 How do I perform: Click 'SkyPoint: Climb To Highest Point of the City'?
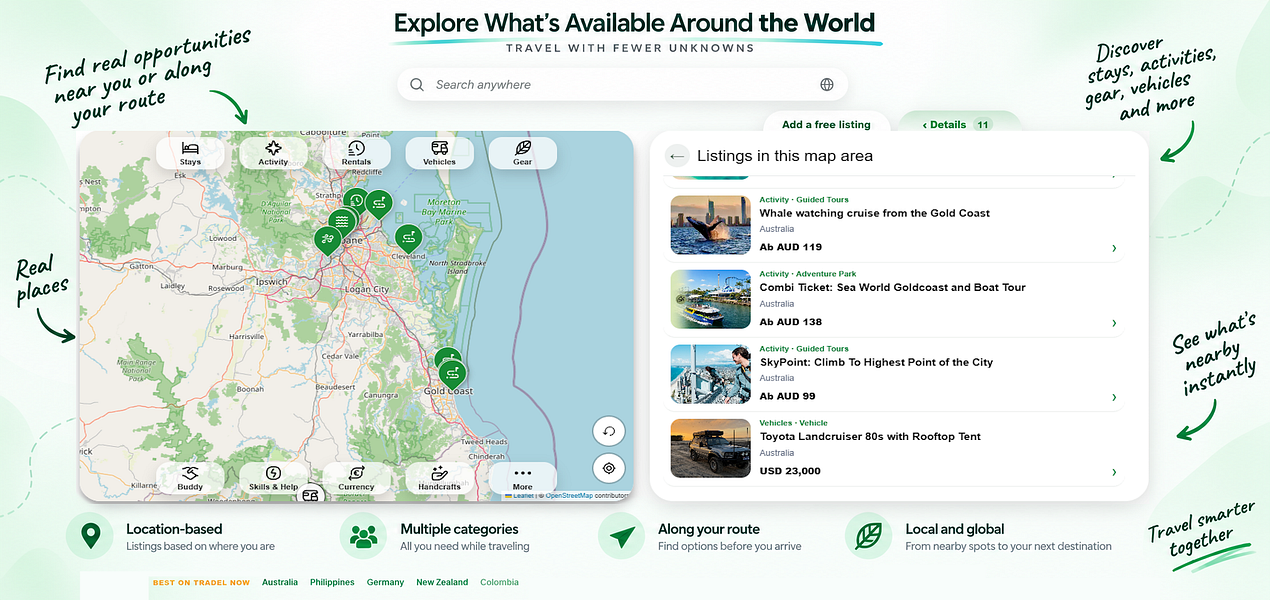[876, 362]
